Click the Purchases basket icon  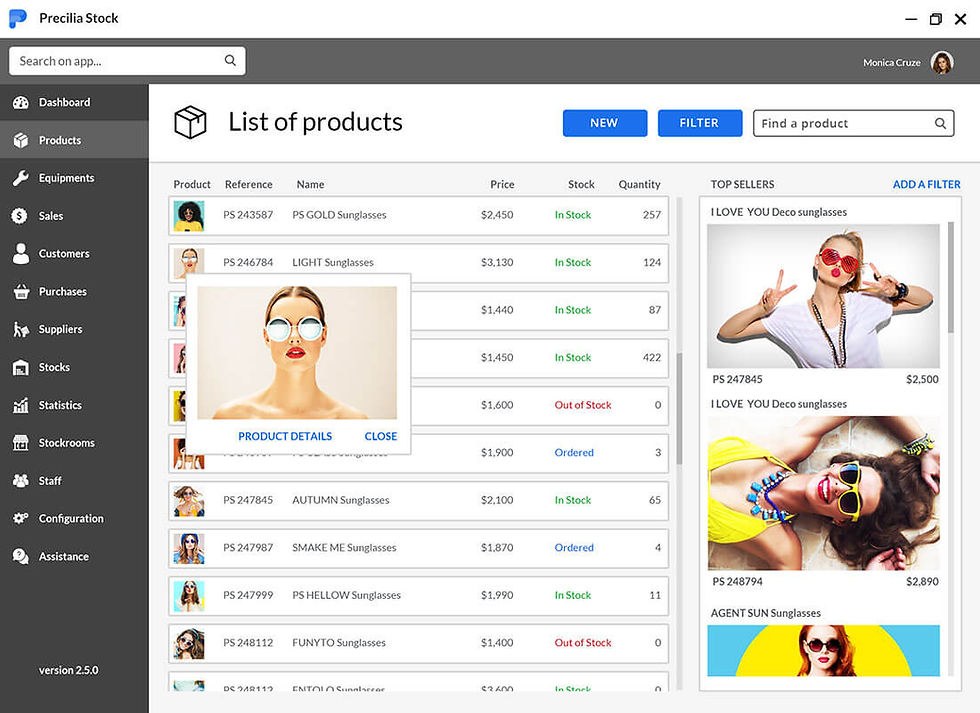(21, 291)
